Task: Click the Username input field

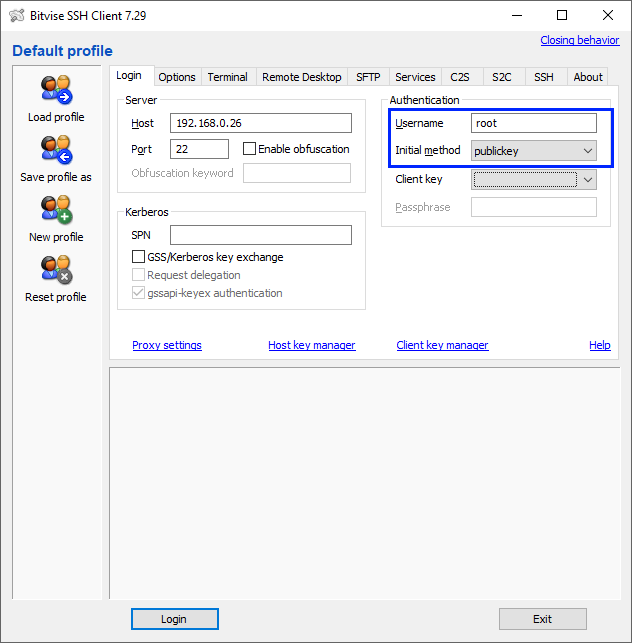Action: pyautogui.click(x=534, y=123)
